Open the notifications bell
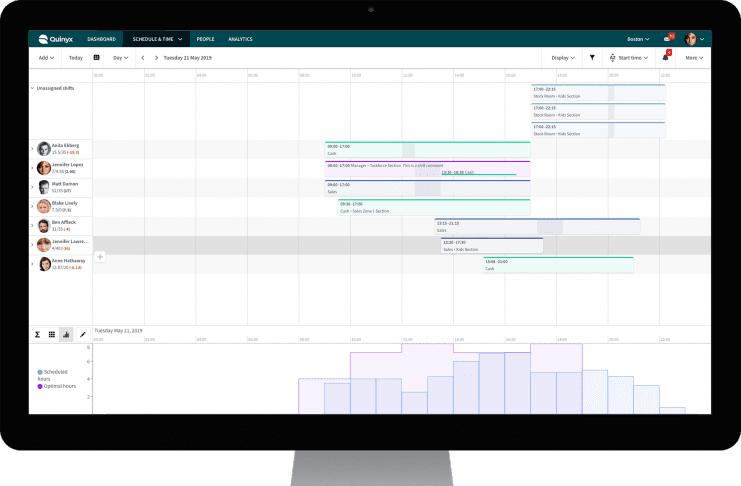 click(666, 58)
